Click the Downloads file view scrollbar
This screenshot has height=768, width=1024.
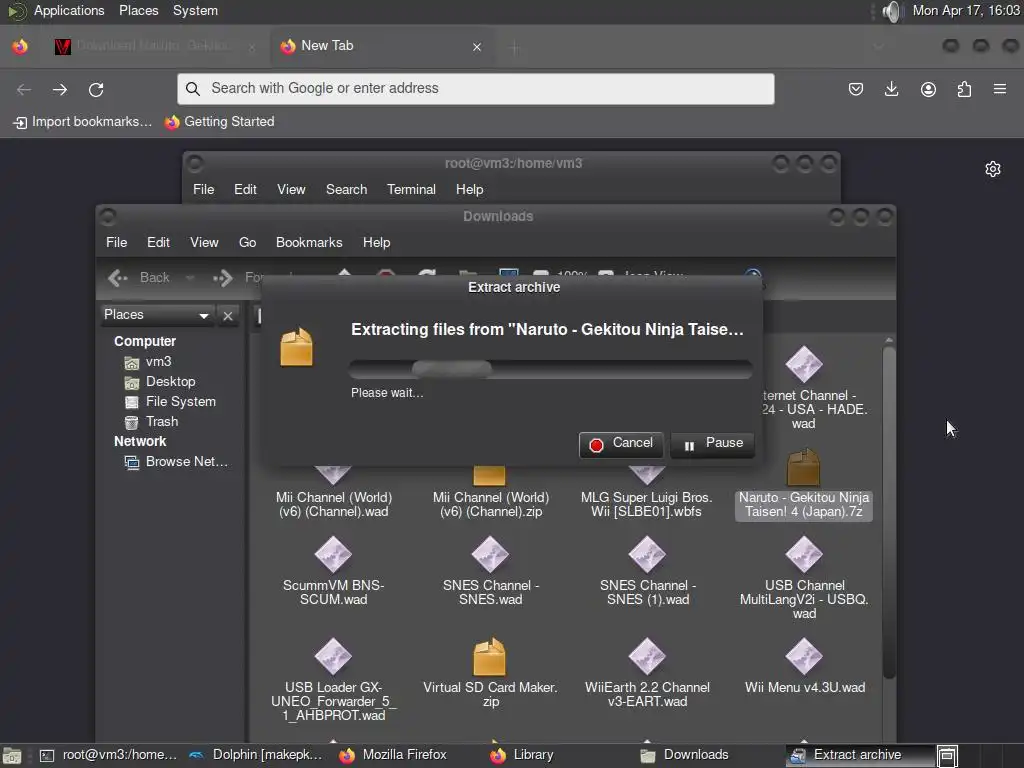889,513
